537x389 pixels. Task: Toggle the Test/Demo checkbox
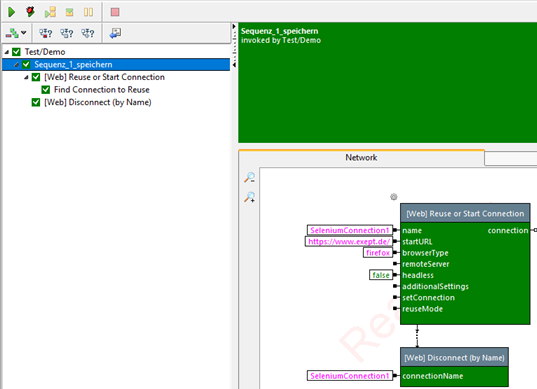coord(16,52)
